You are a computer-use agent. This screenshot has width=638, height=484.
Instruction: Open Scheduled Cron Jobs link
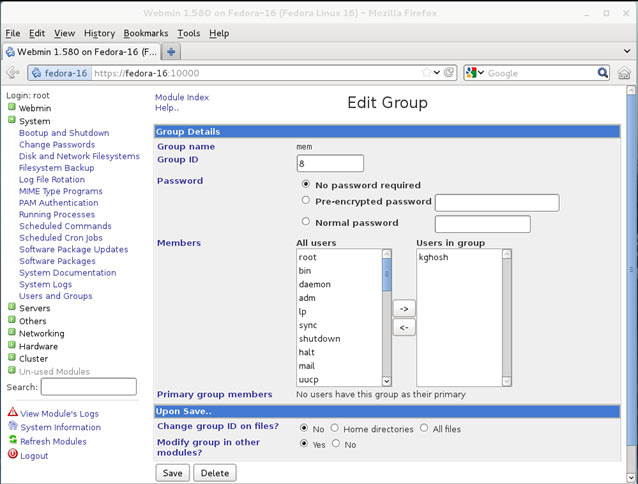[x=61, y=238]
